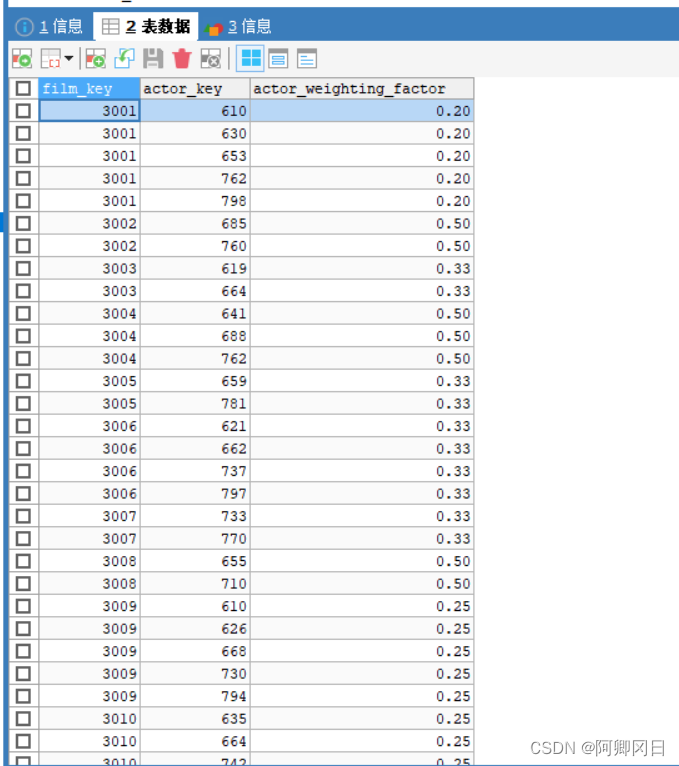Switch to form view mode
The width and height of the screenshot is (679, 766).
278,59
